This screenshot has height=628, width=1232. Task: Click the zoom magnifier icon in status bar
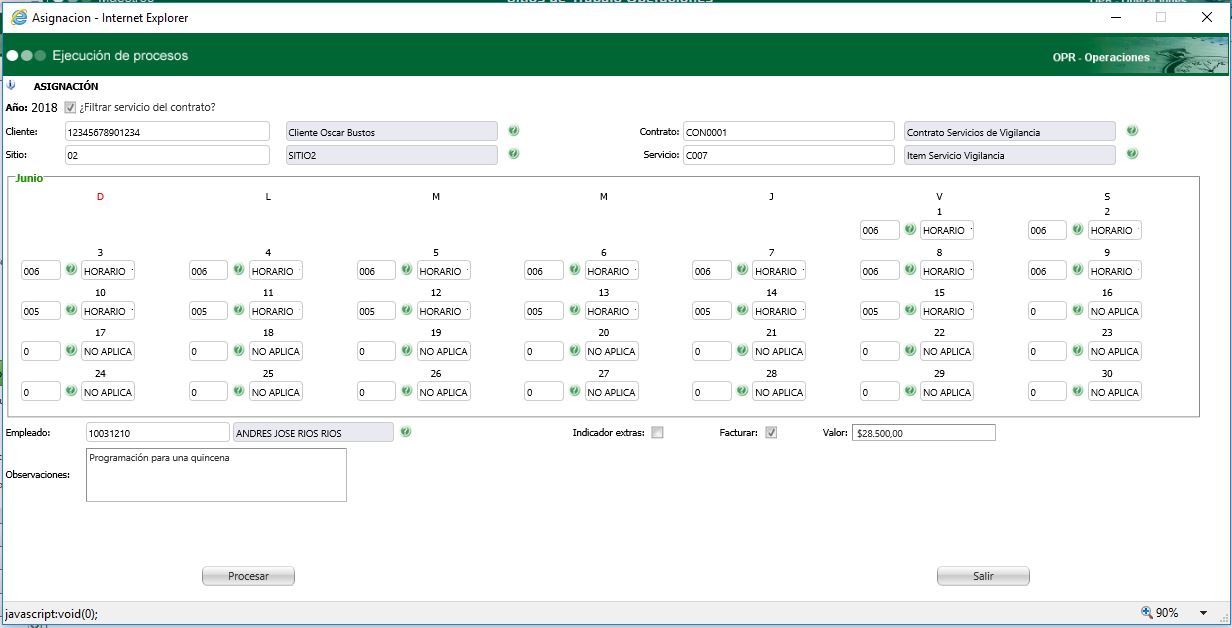(1146, 613)
